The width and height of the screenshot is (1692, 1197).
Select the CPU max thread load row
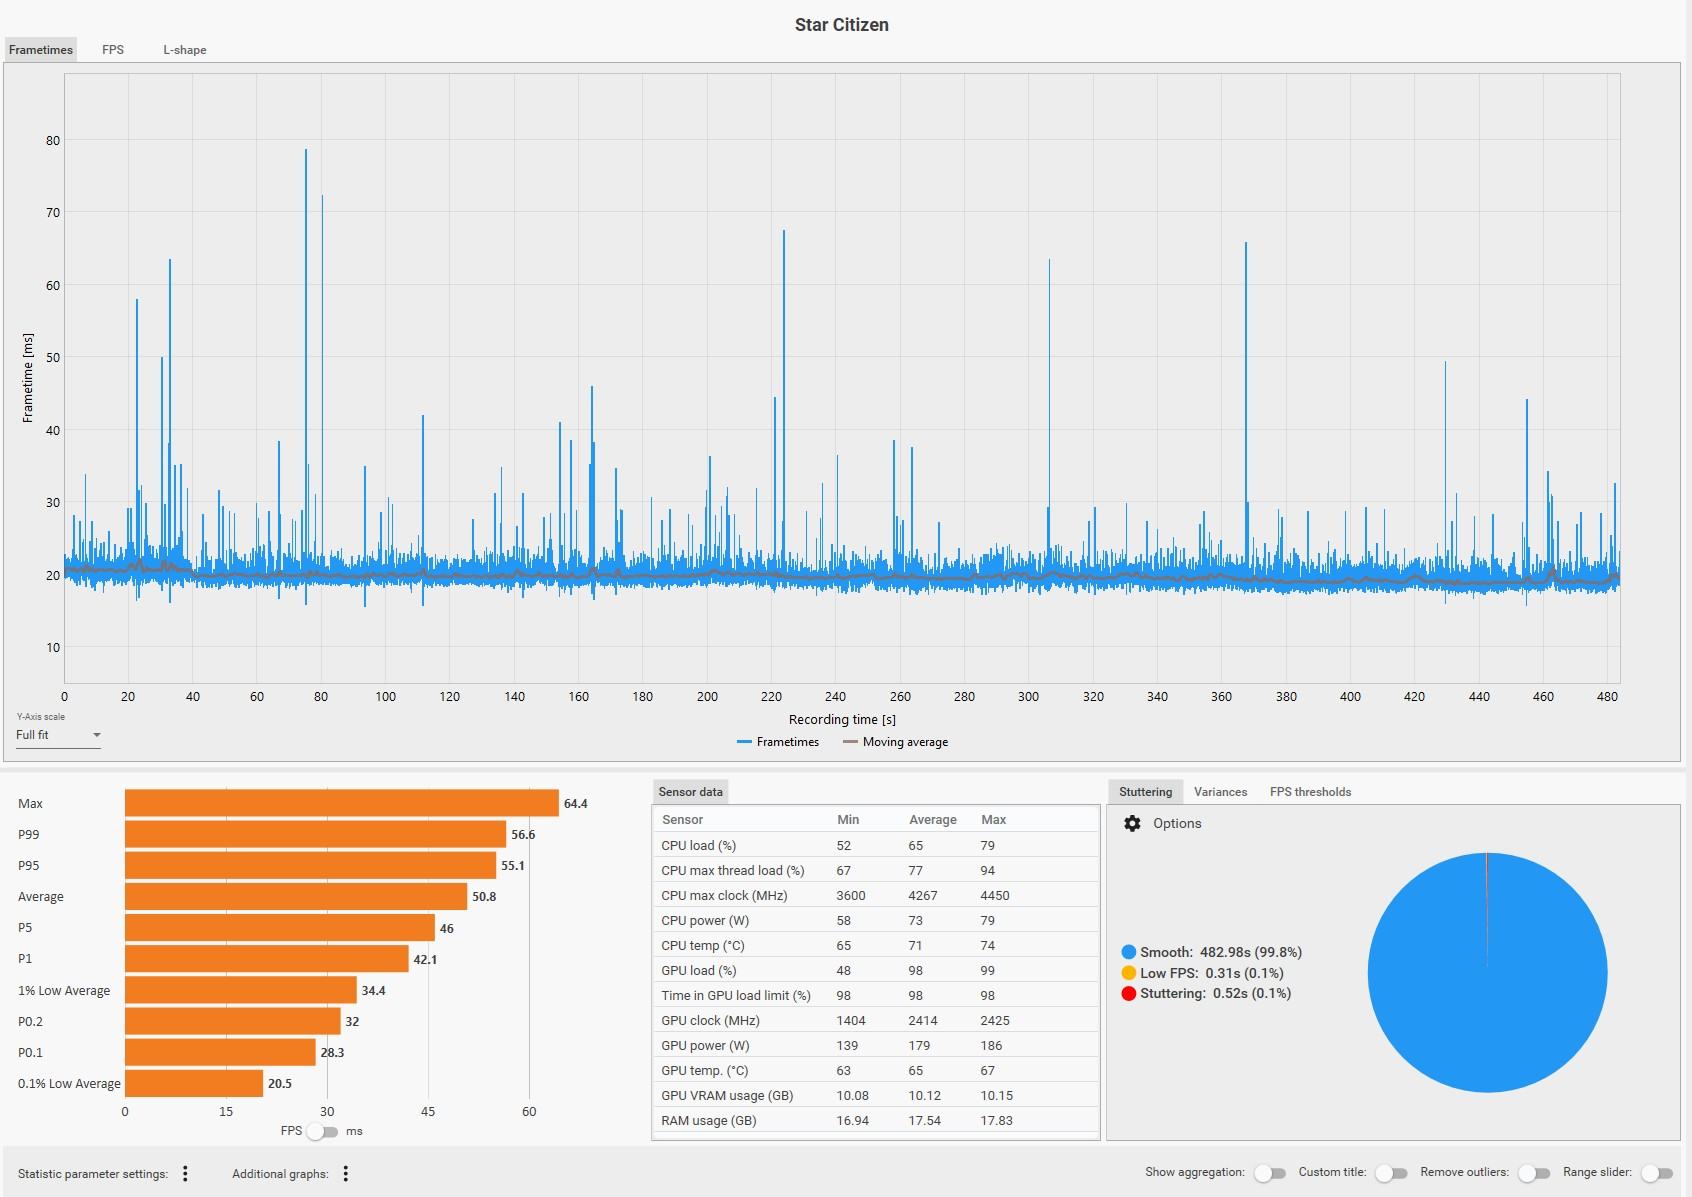point(876,870)
